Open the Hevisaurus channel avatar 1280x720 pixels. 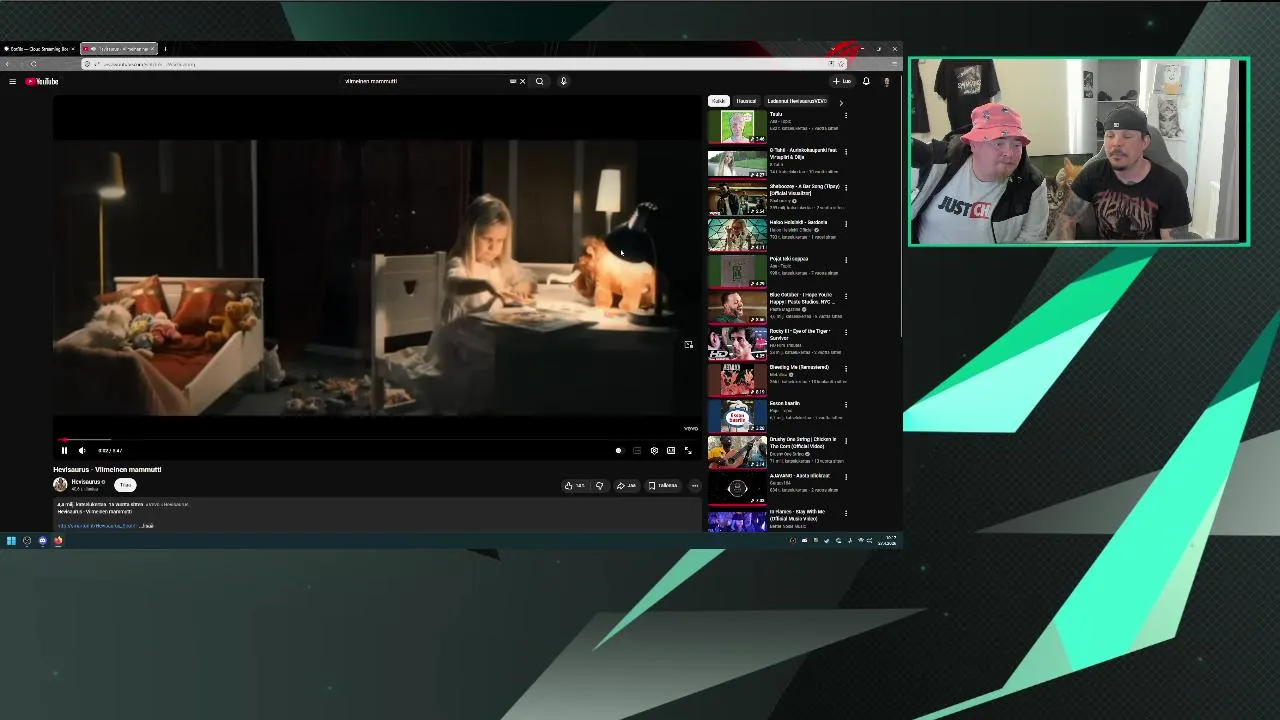pyautogui.click(x=60, y=485)
